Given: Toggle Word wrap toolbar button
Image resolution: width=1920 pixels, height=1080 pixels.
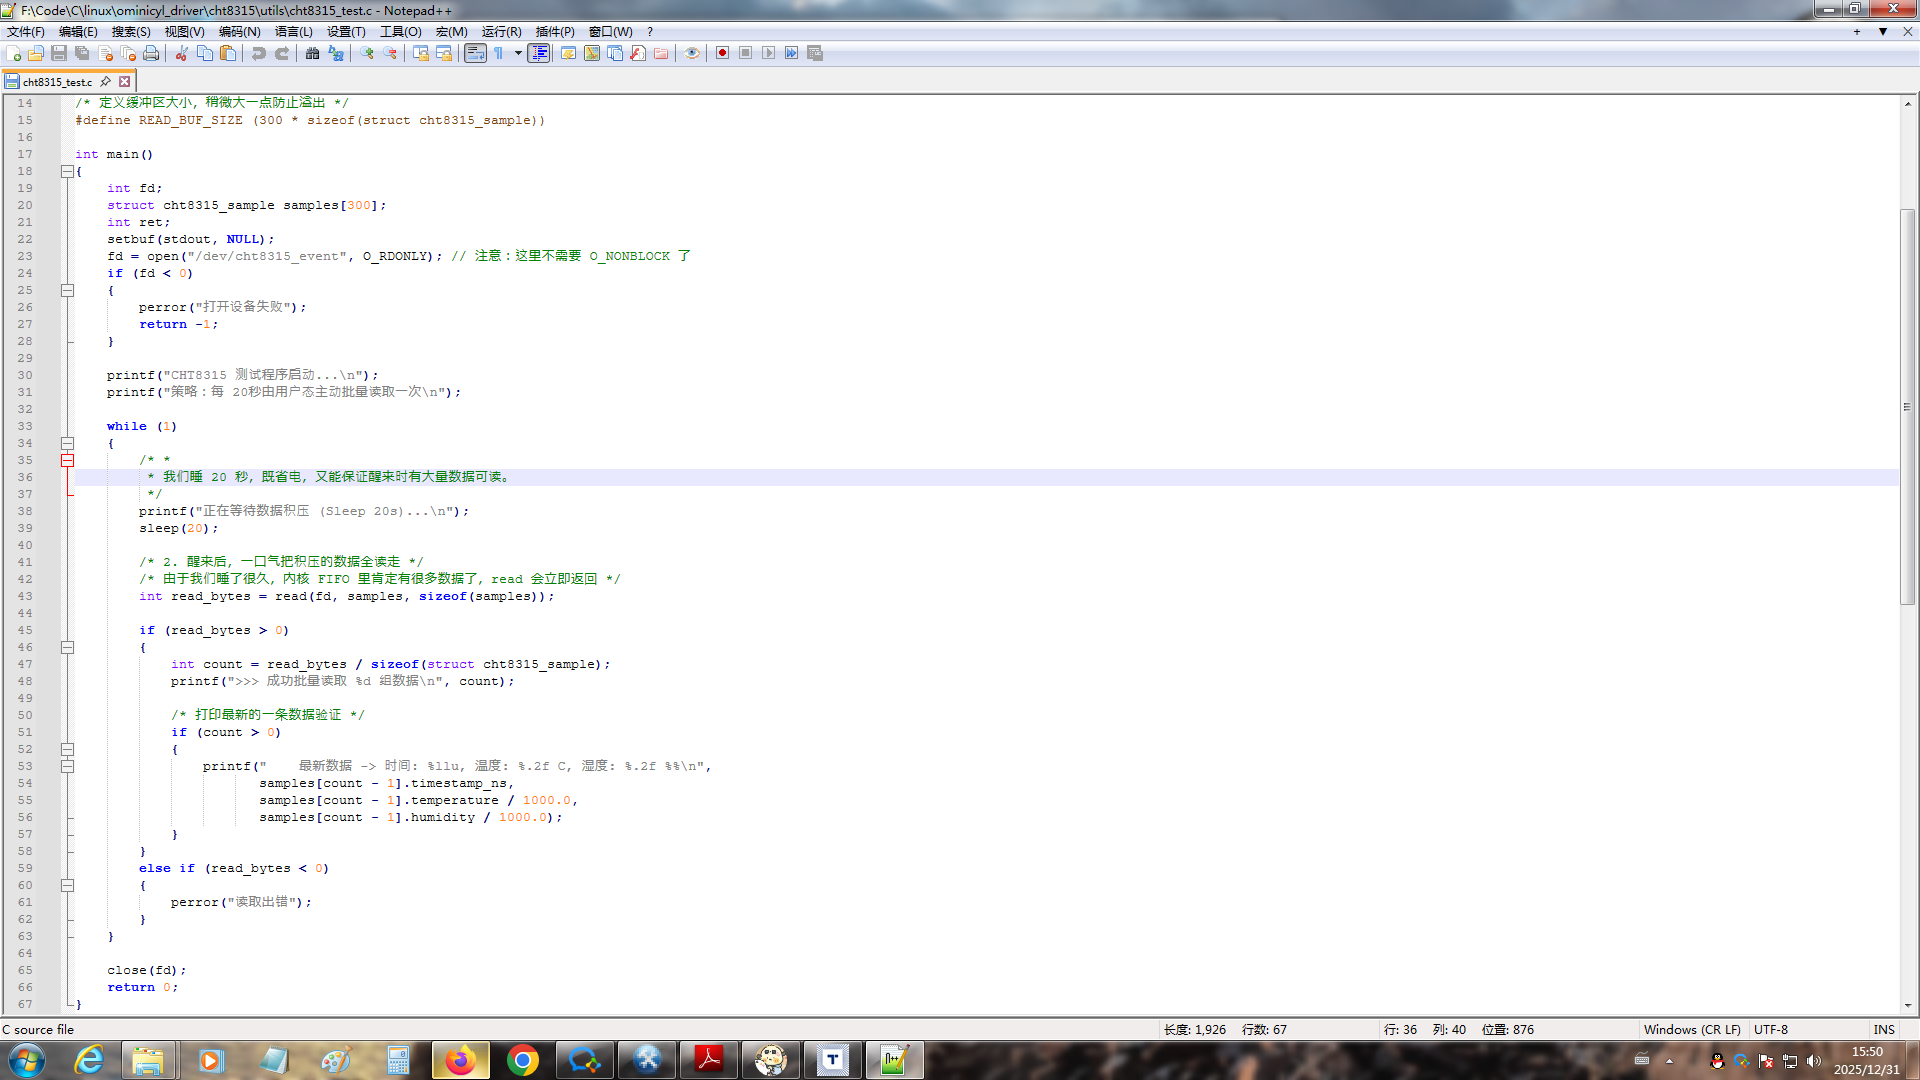Looking at the screenshot, I should [x=475, y=53].
